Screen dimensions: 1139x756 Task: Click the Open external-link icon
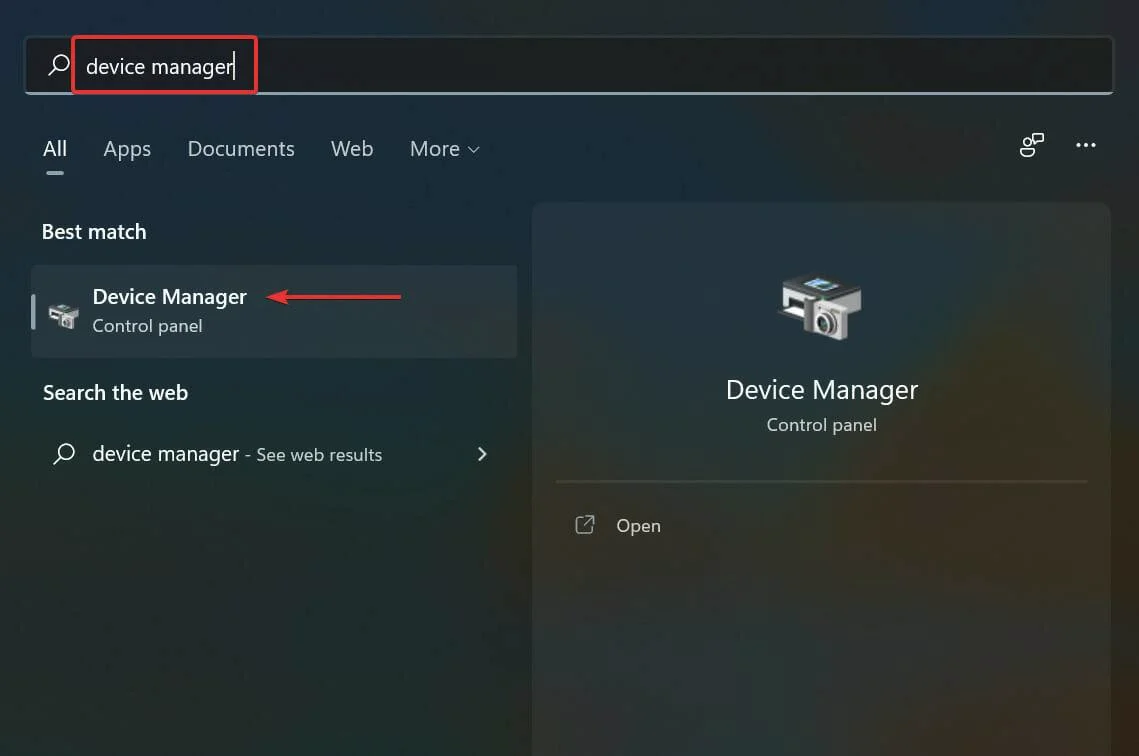585,525
